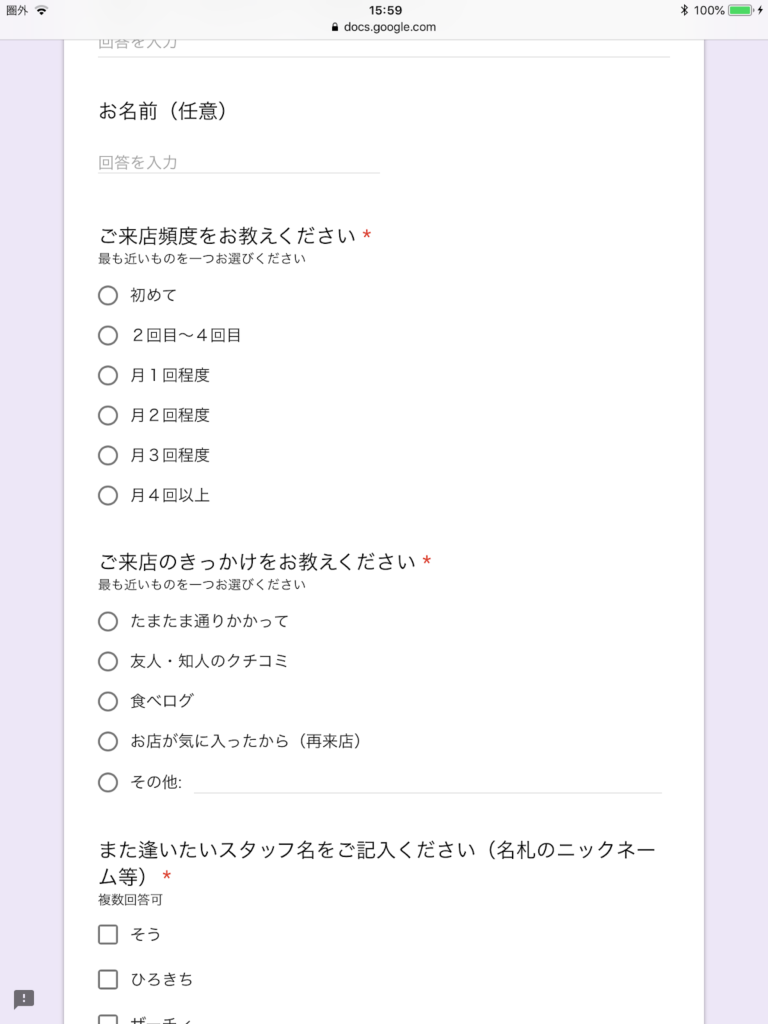Select 食べログ as how you found the store
Image resolution: width=768 pixels, height=1024 pixels.
tap(108, 701)
